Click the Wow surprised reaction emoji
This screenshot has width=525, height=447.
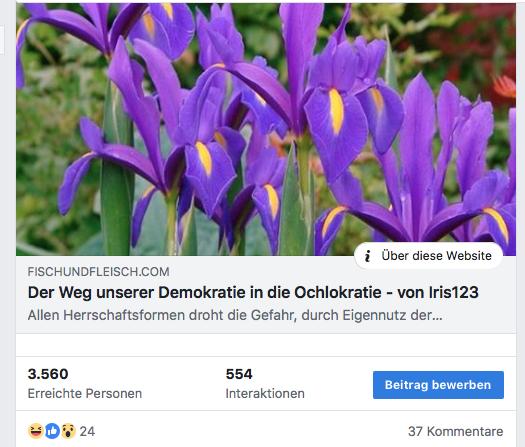[x=68, y=431]
